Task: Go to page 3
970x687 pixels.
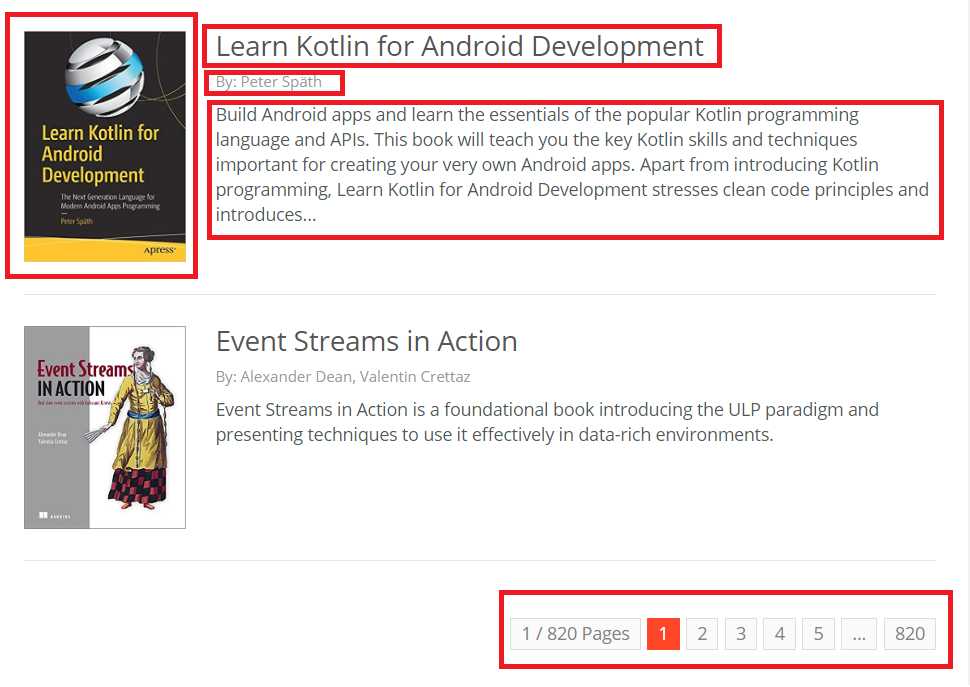Action: click(x=740, y=634)
